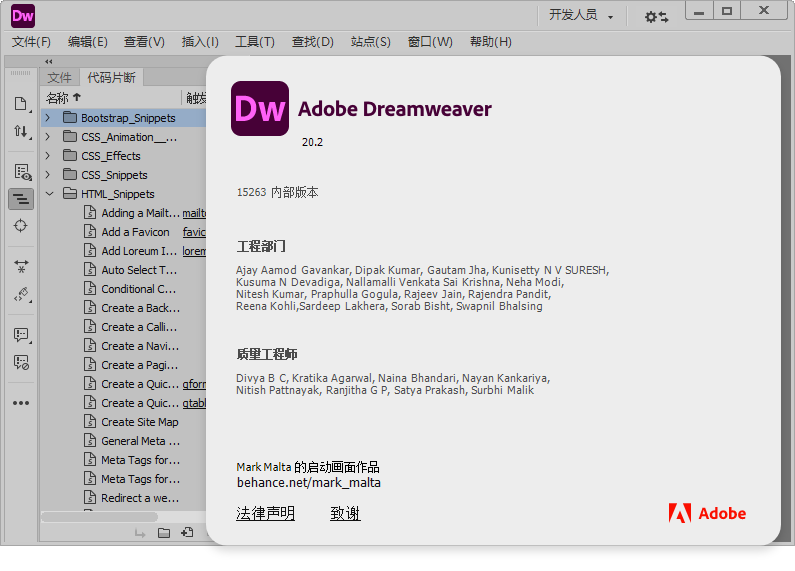Click the Apply Comment icon

pos(21,335)
